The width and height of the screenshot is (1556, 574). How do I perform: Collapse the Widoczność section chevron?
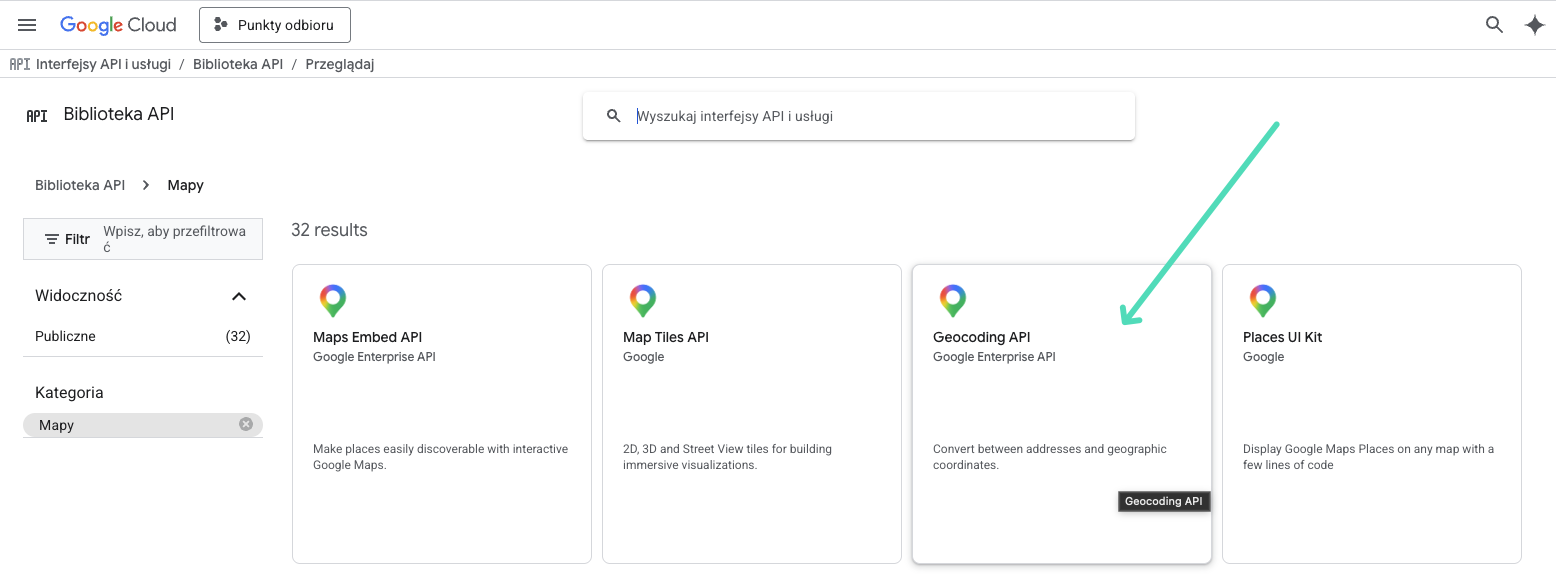tap(239, 296)
